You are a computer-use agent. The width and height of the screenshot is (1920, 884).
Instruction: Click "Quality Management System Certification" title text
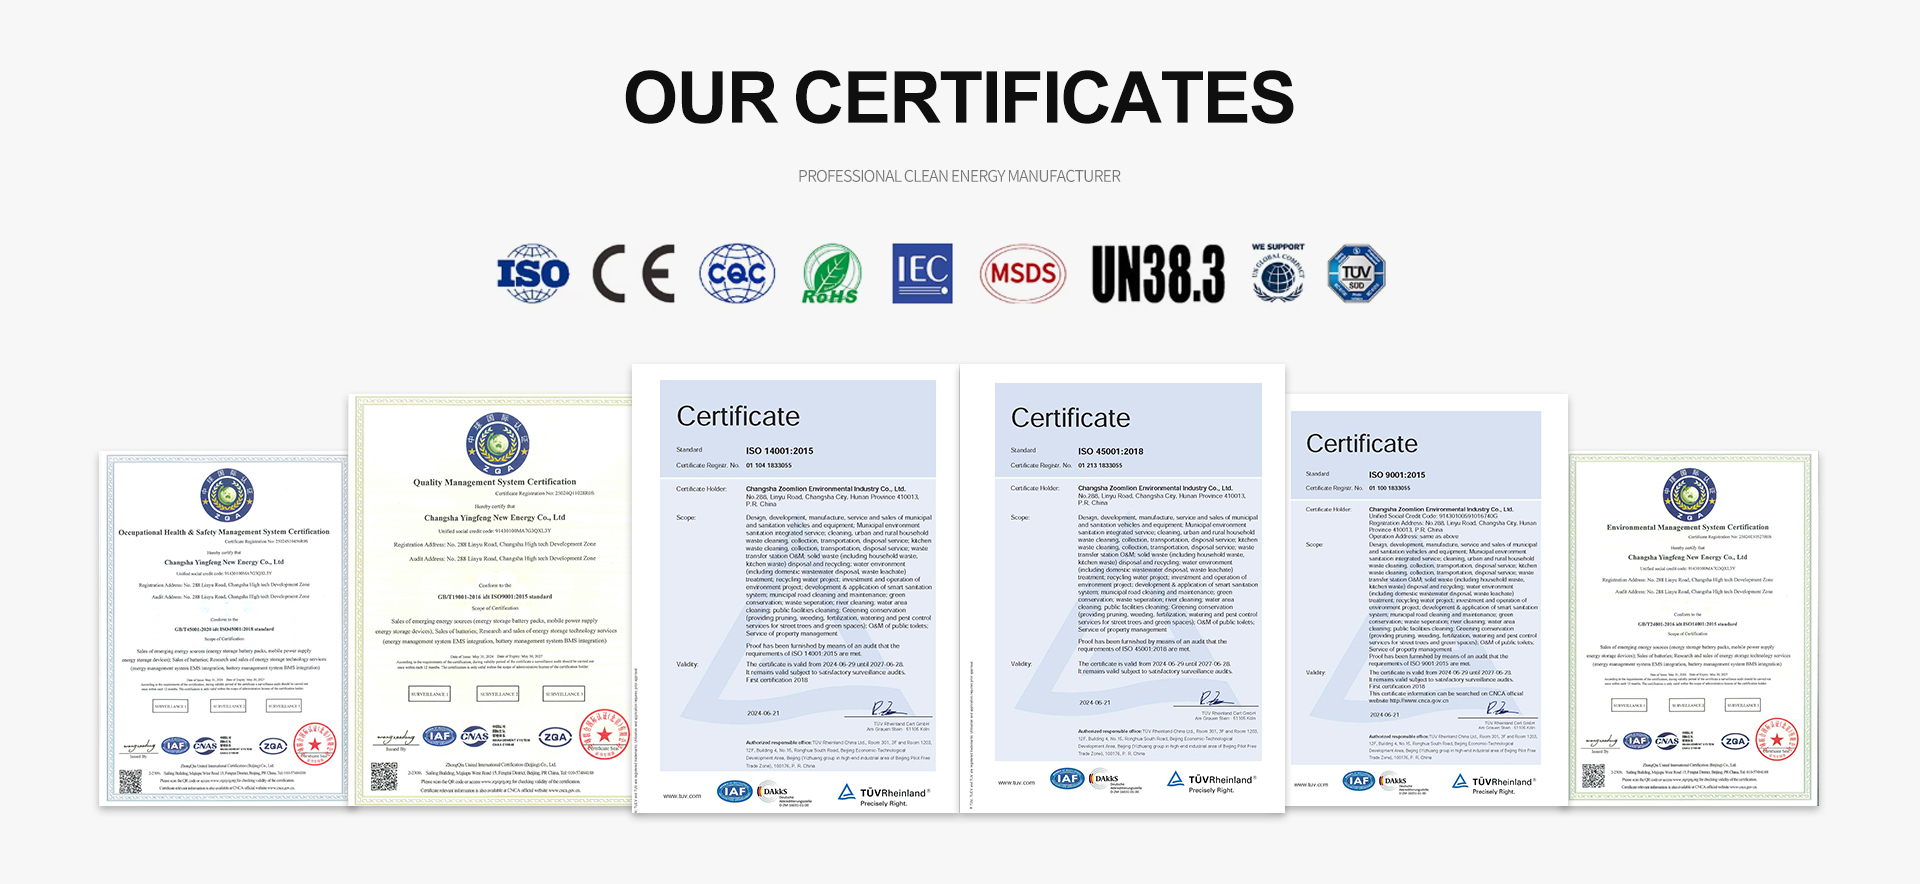coord(495,482)
